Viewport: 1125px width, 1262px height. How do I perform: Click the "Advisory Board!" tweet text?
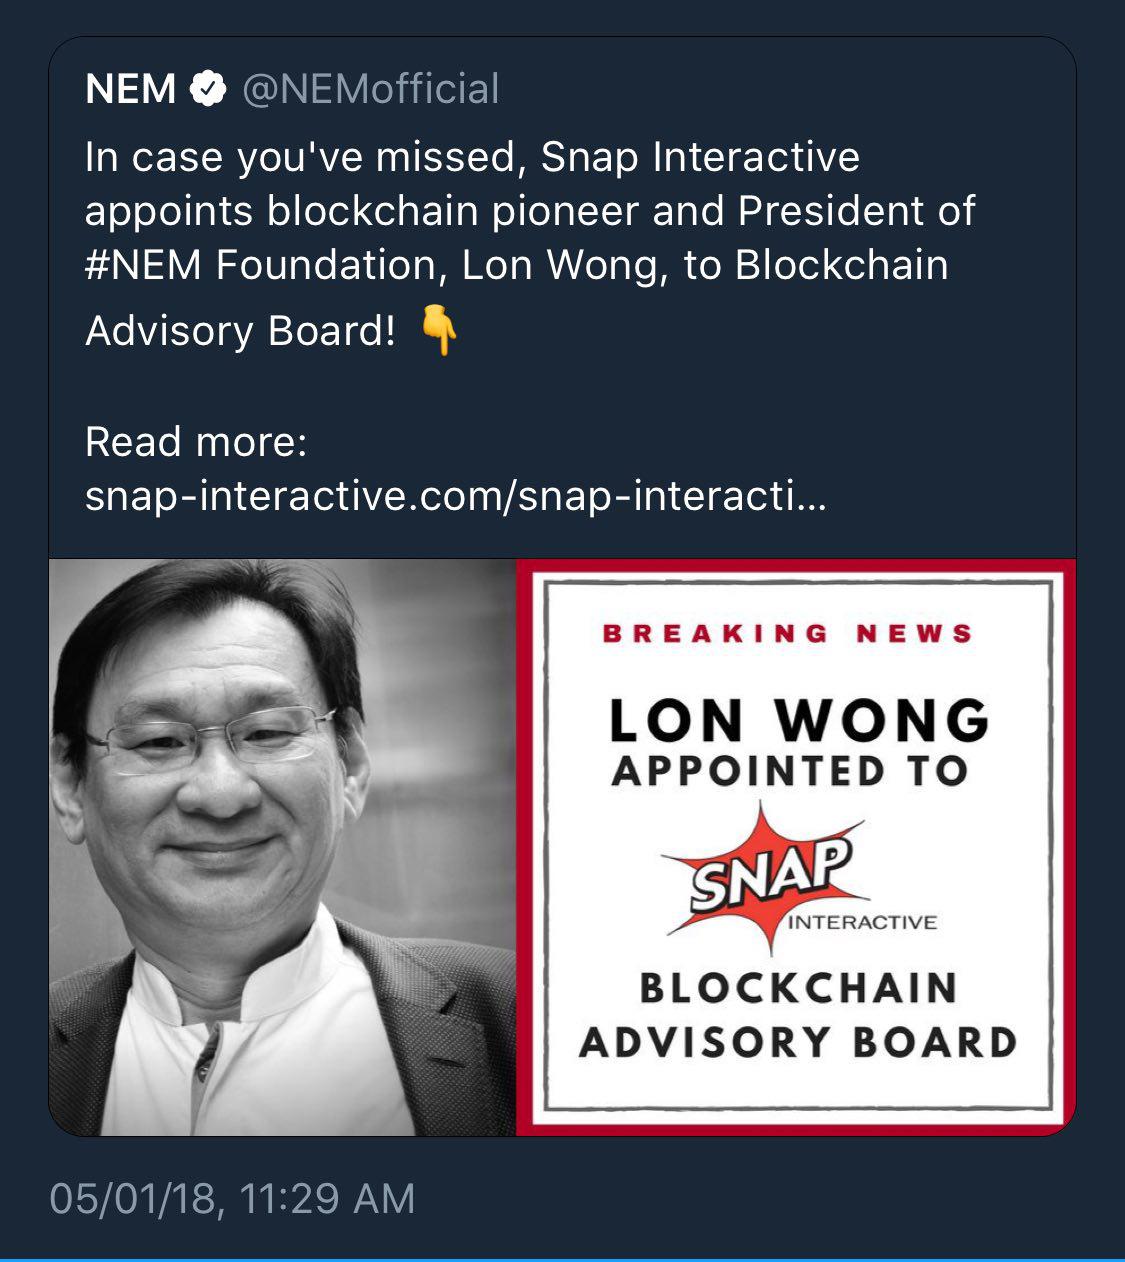[240, 331]
